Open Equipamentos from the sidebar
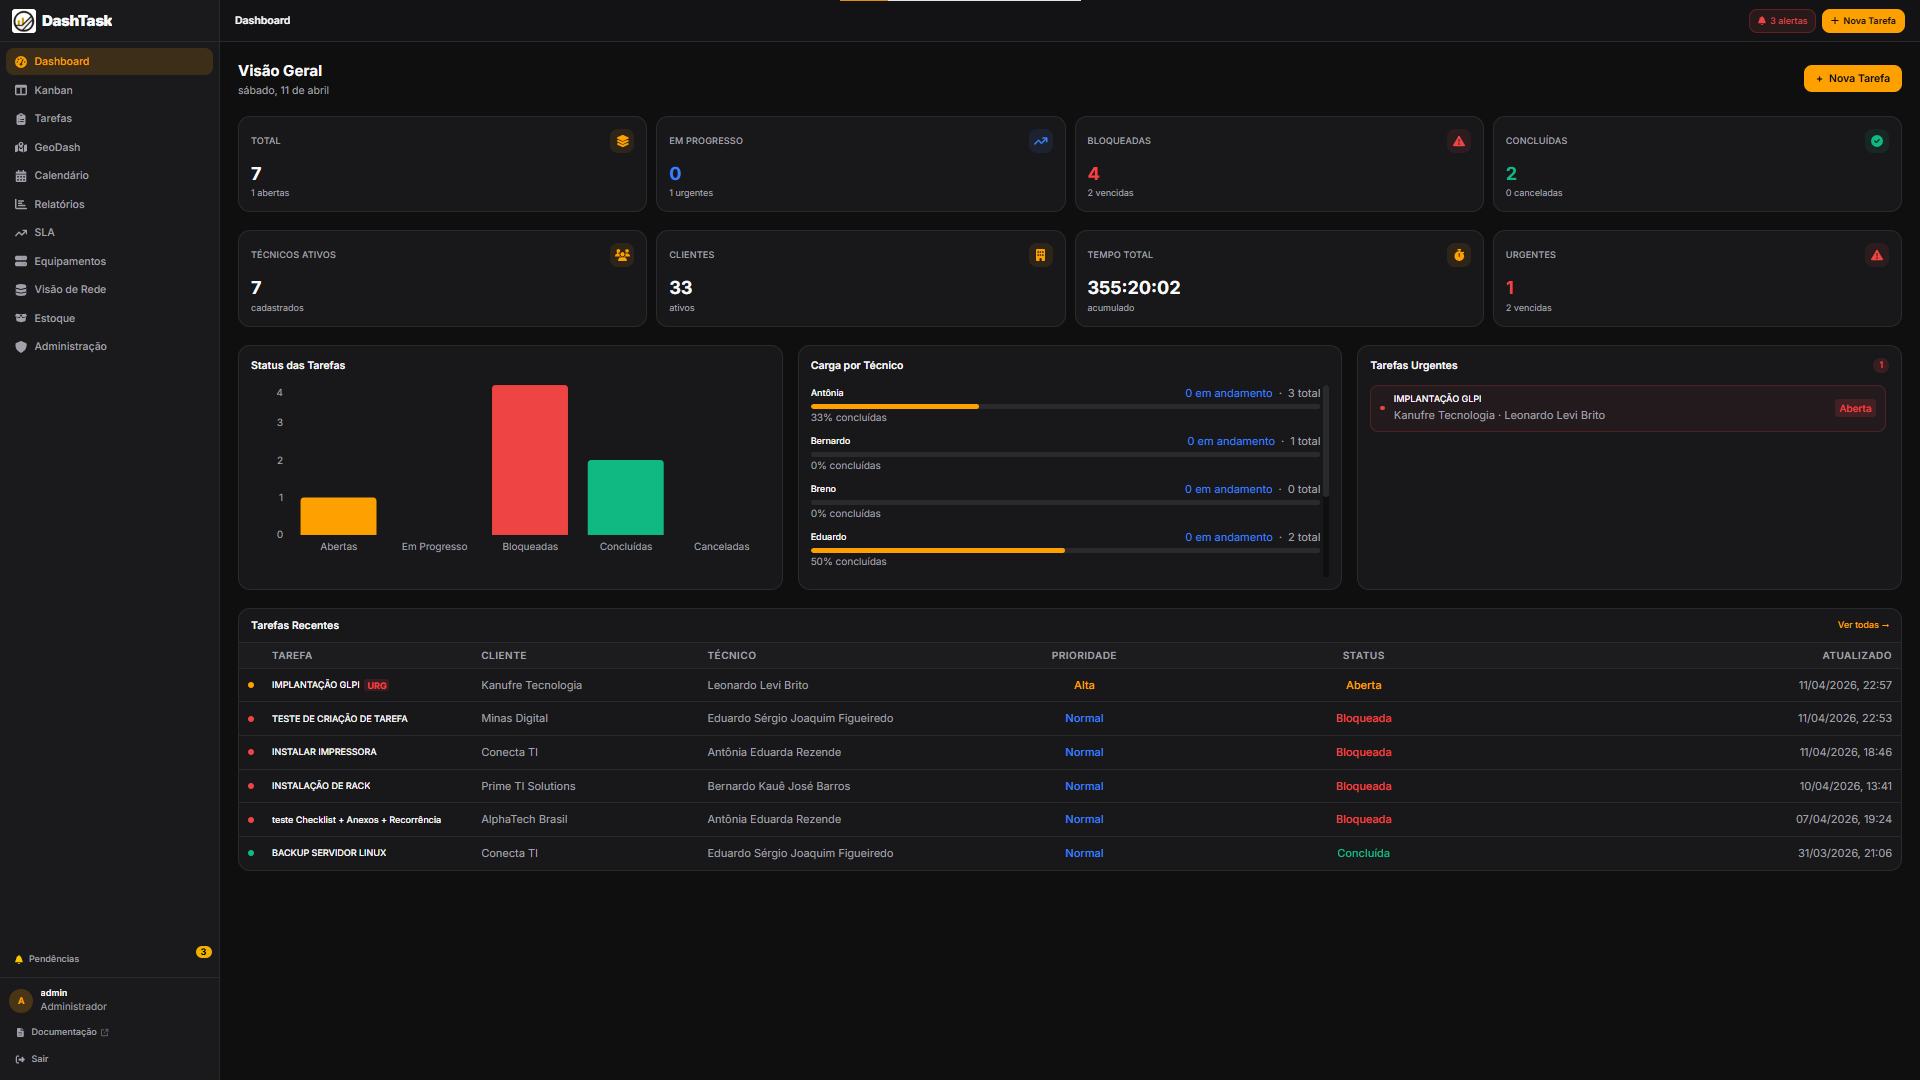The width and height of the screenshot is (1920, 1080). click(70, 261)
